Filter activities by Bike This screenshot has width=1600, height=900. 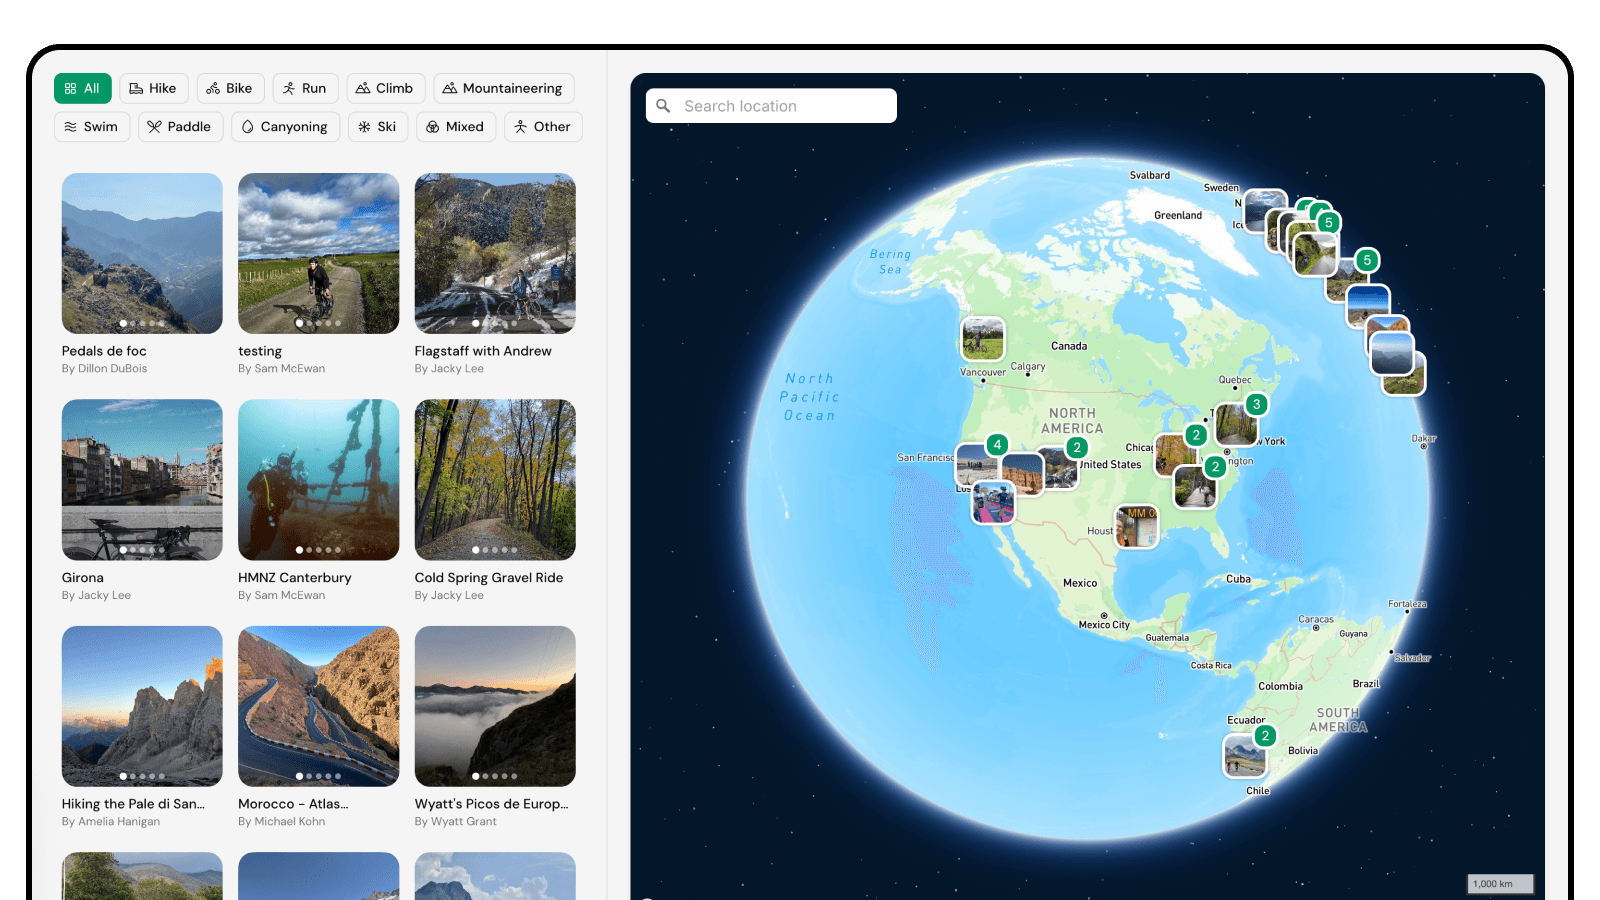[x=230, y=88]
